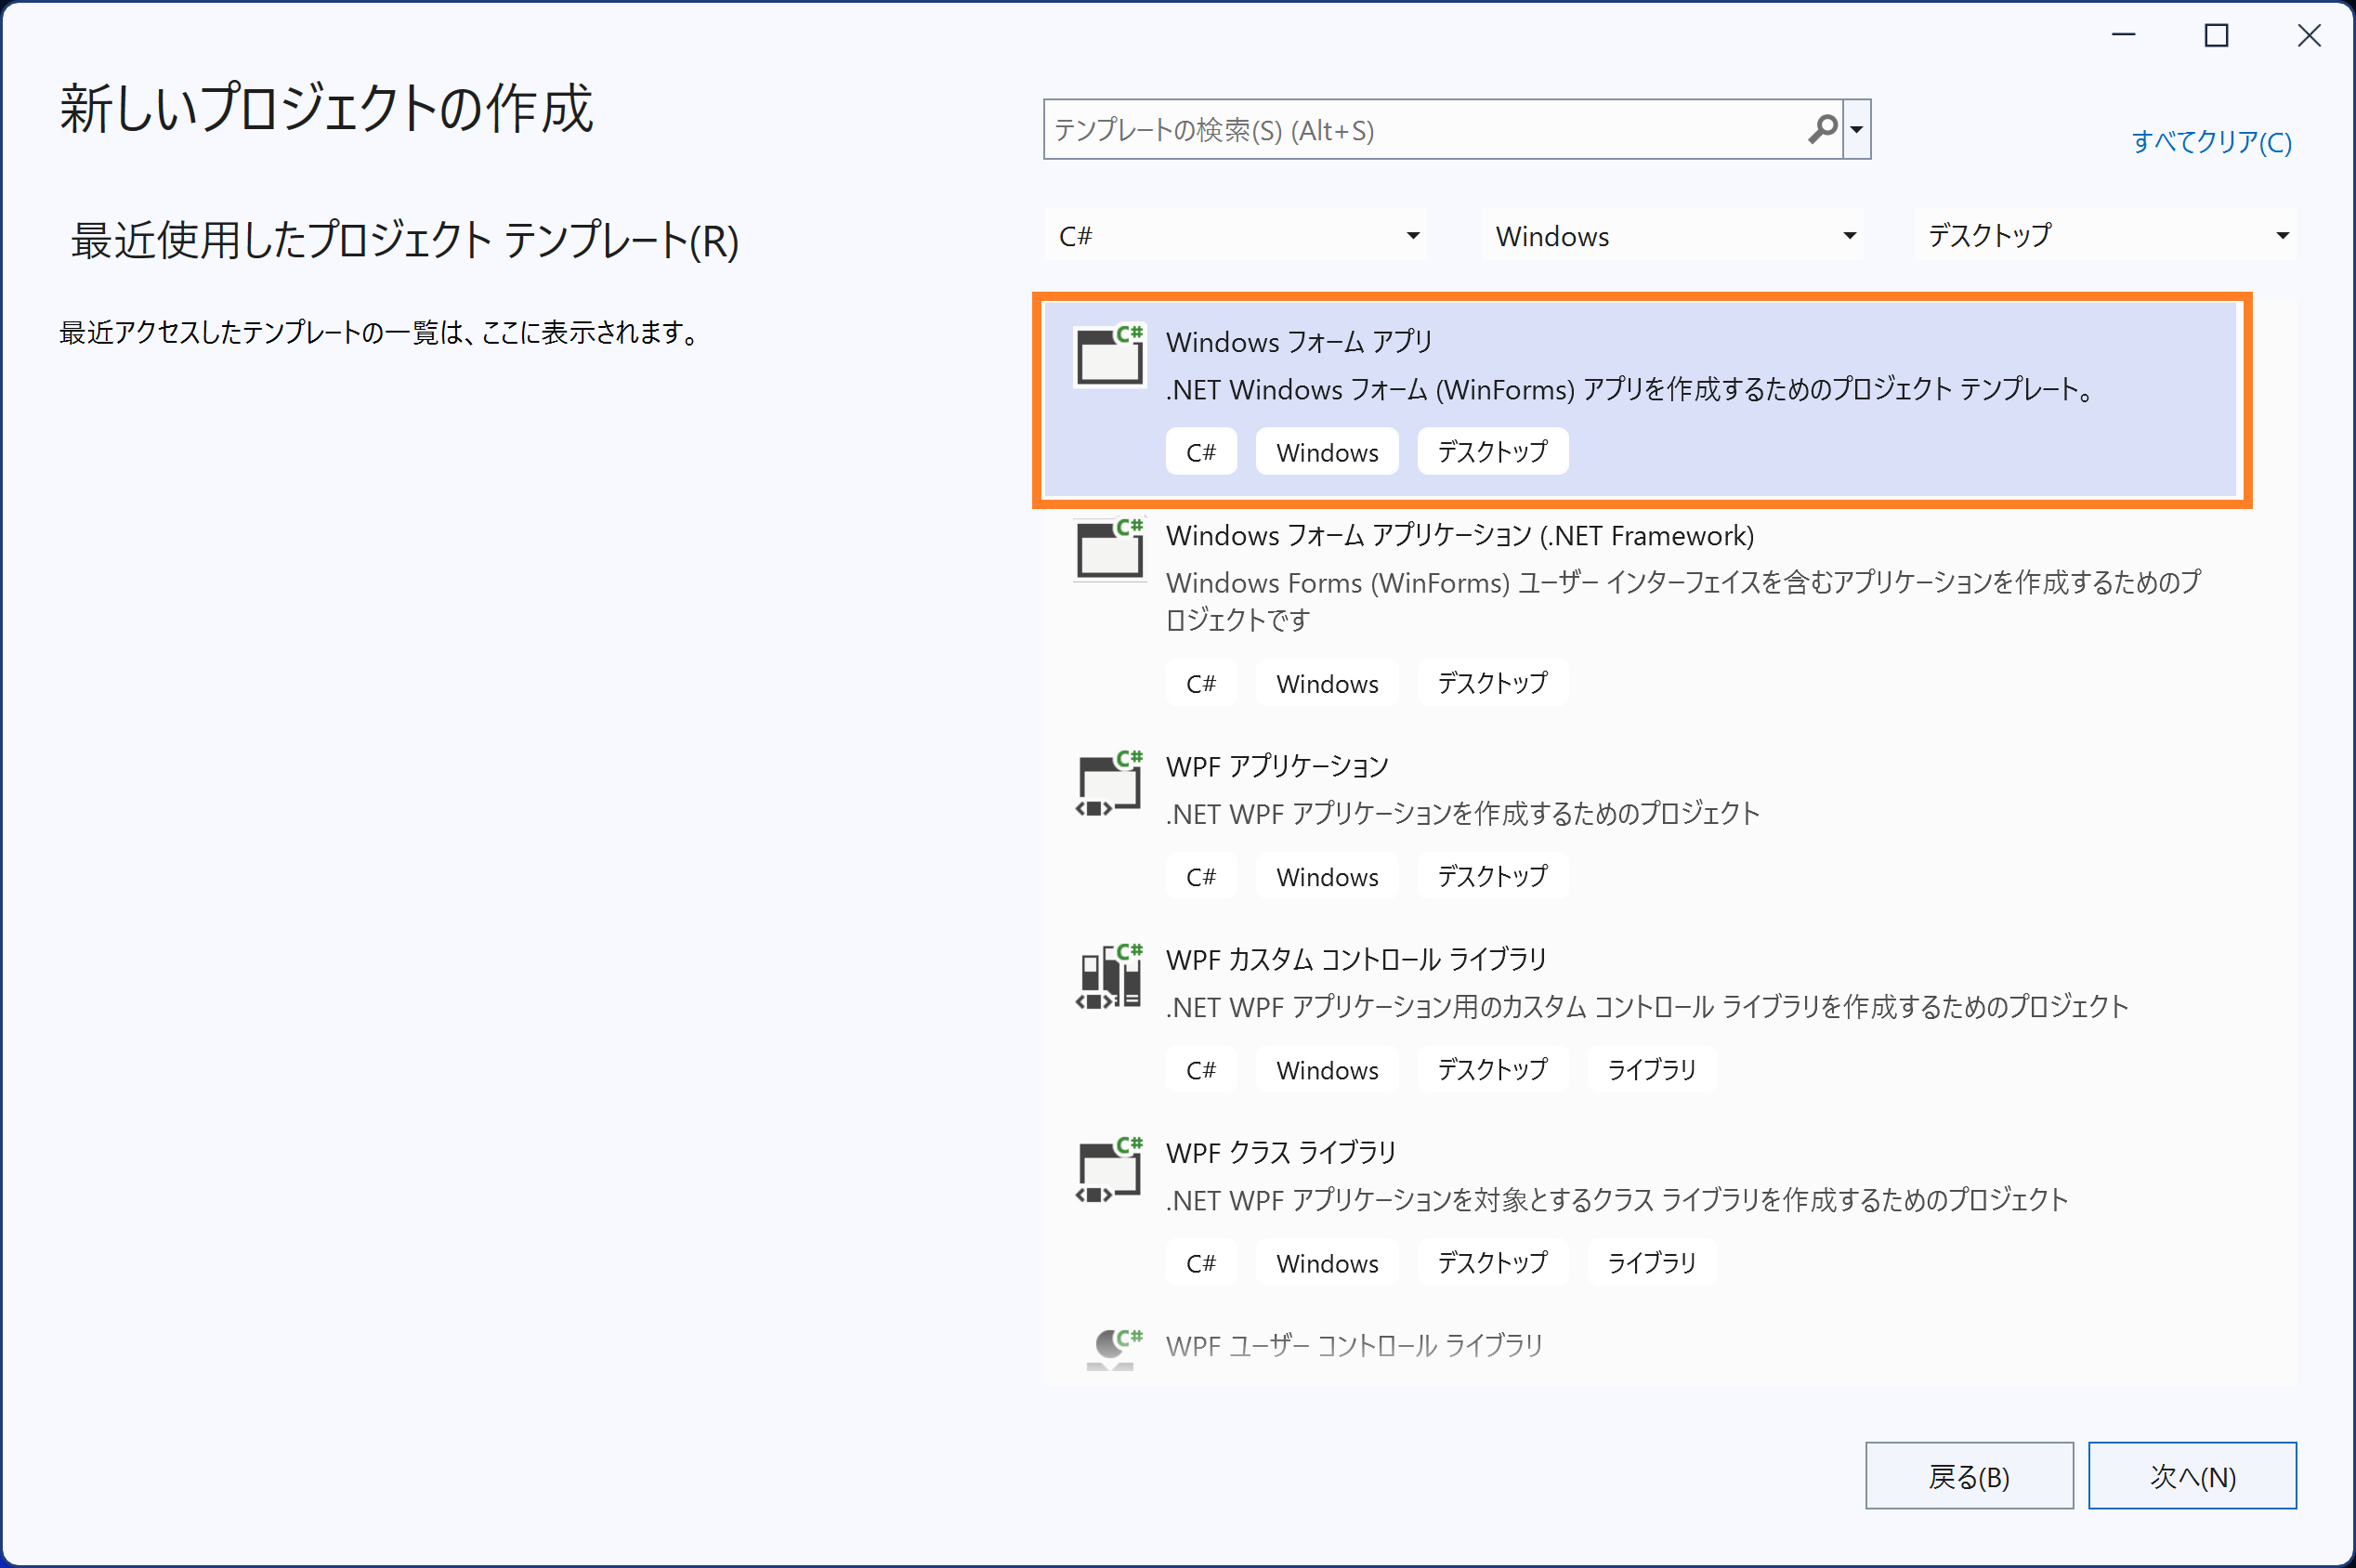
Task: Click the .NET Windows フォーム (WinForms) description text
Action: (1630, 390)
